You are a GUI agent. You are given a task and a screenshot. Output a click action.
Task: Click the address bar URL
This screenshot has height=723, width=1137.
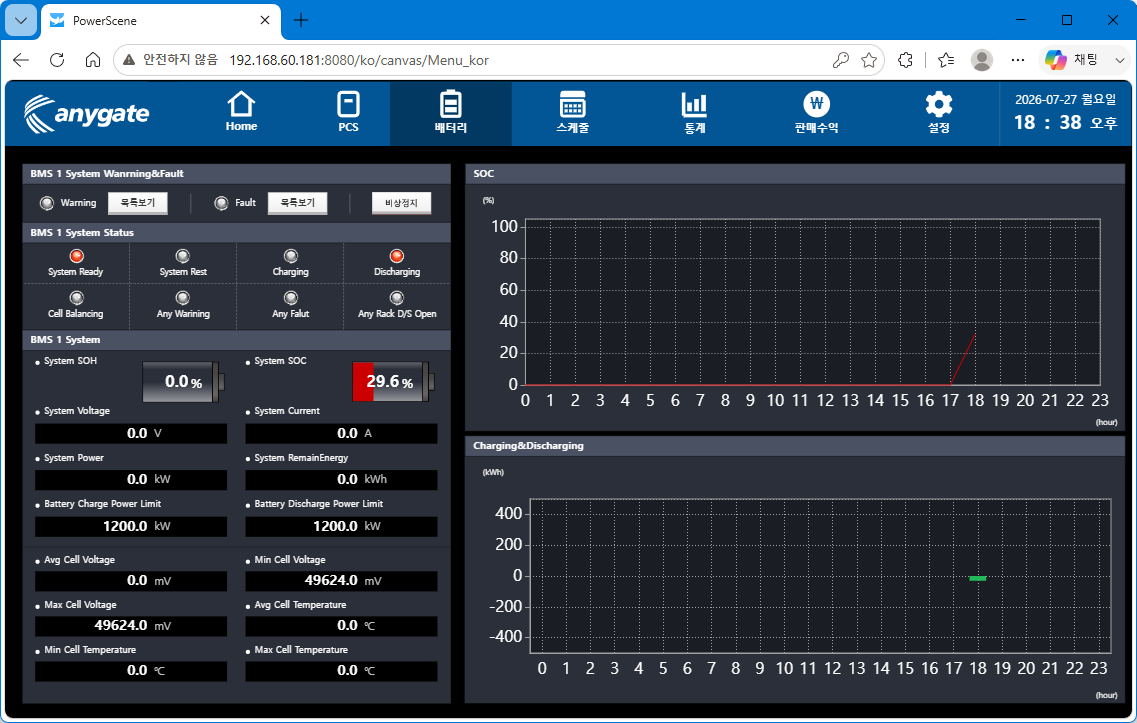[x=359, y=60]
